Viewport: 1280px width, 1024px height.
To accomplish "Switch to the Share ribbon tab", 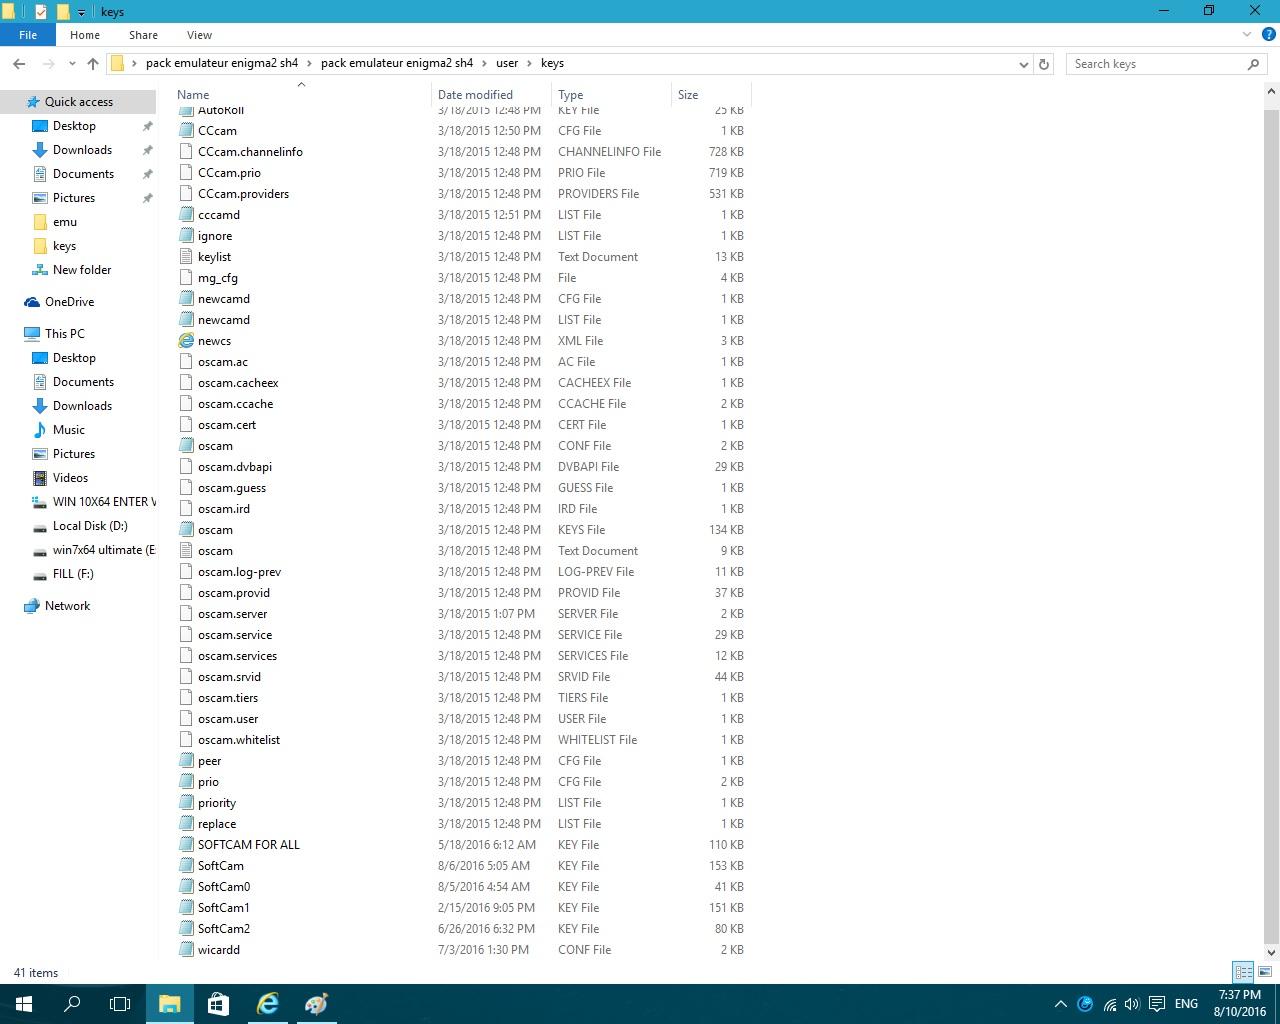I will pyautogui.click(x=143, y=35).
